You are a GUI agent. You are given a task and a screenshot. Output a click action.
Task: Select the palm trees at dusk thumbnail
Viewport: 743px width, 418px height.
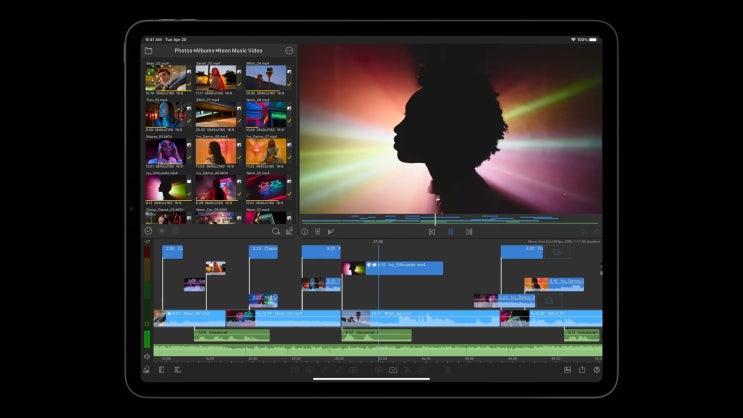click(x=266, y=78)
